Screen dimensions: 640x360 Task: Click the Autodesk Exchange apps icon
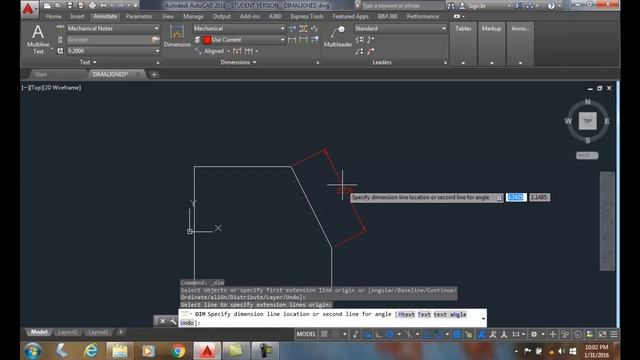[x=519, y=6]
